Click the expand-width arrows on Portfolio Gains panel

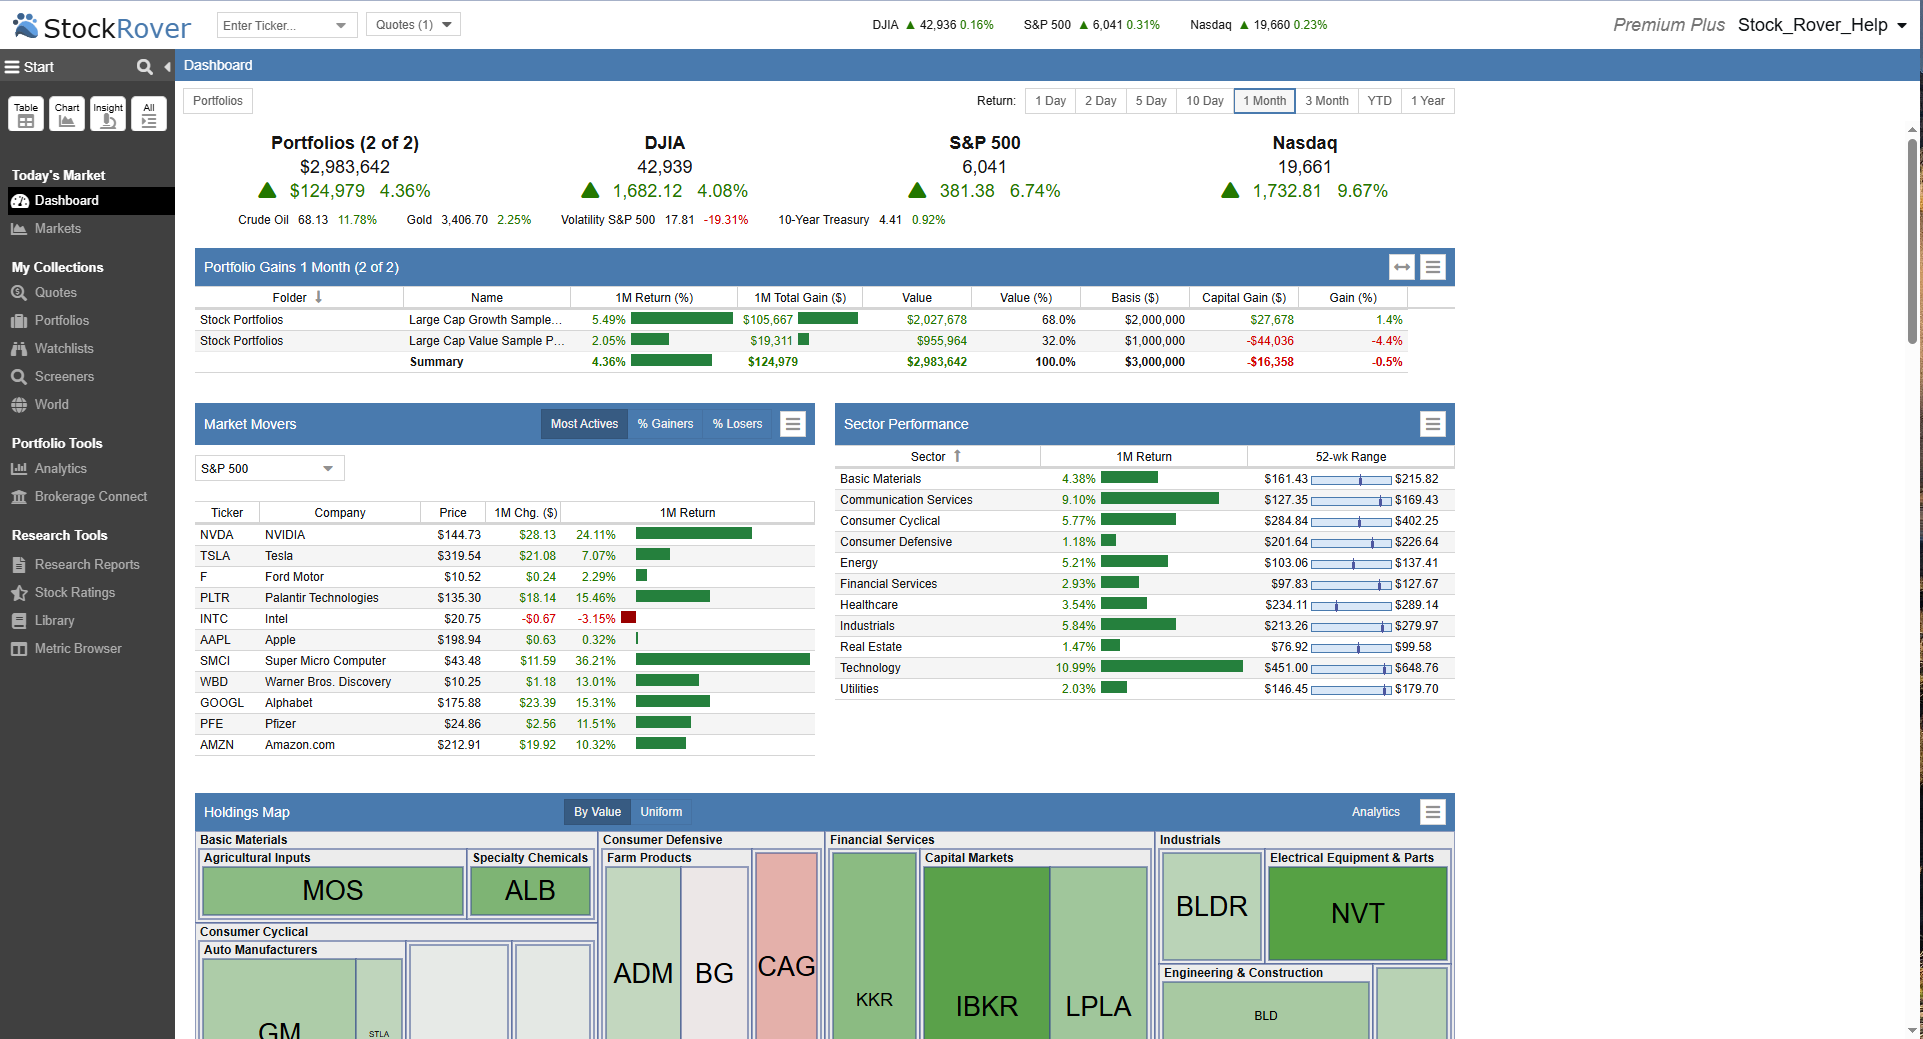point(1401,267)
